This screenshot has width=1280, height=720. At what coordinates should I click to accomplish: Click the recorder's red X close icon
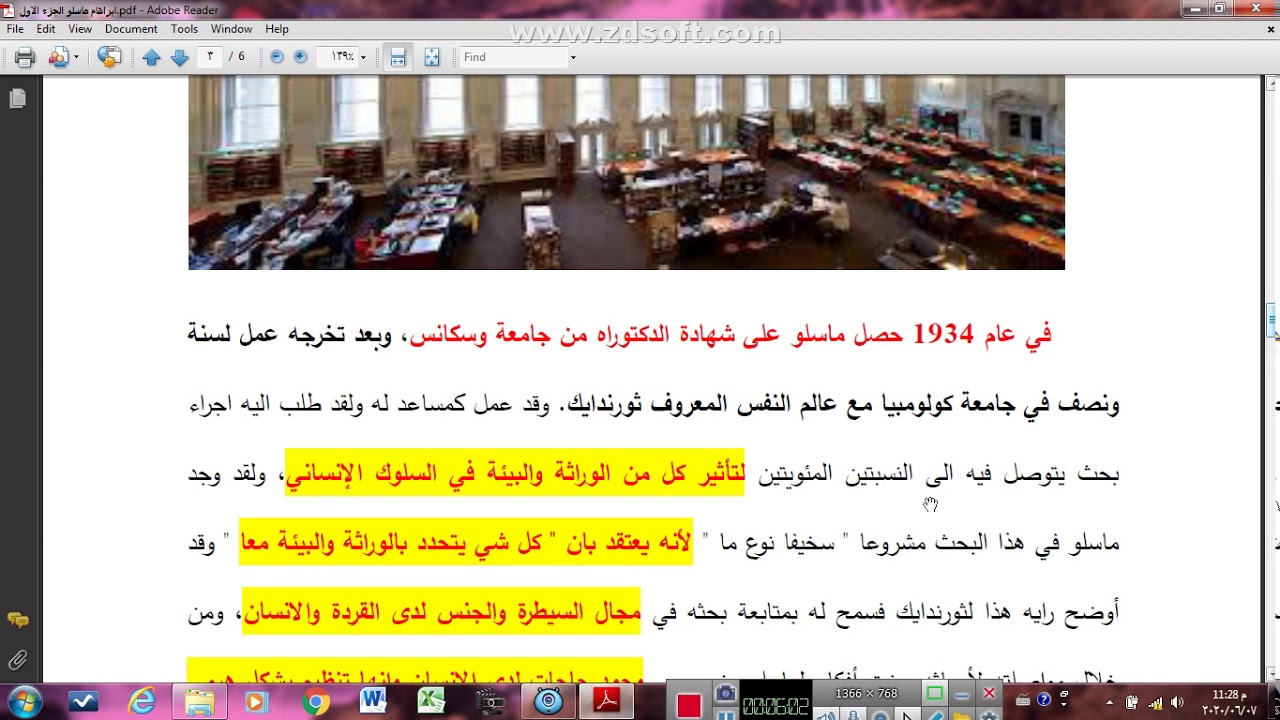pos(989,693)
